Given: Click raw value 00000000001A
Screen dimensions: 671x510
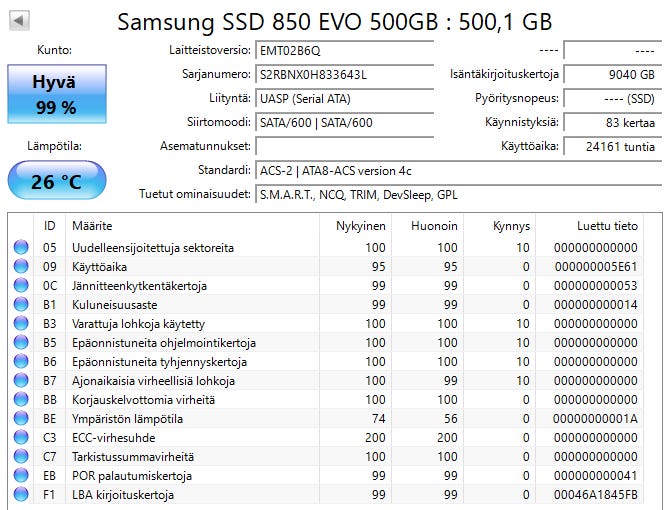Looking at the screenshot, I should coord(595,418).
